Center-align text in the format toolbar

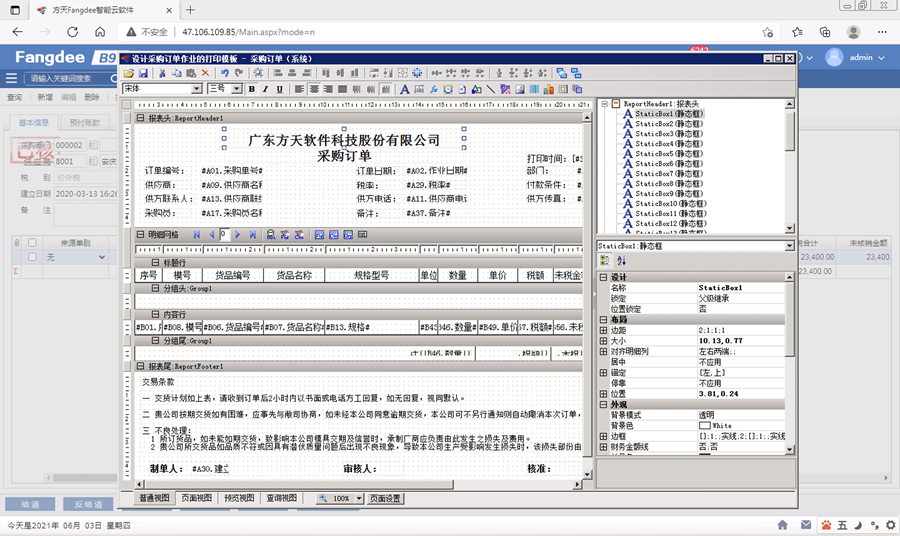click(314, 89)
